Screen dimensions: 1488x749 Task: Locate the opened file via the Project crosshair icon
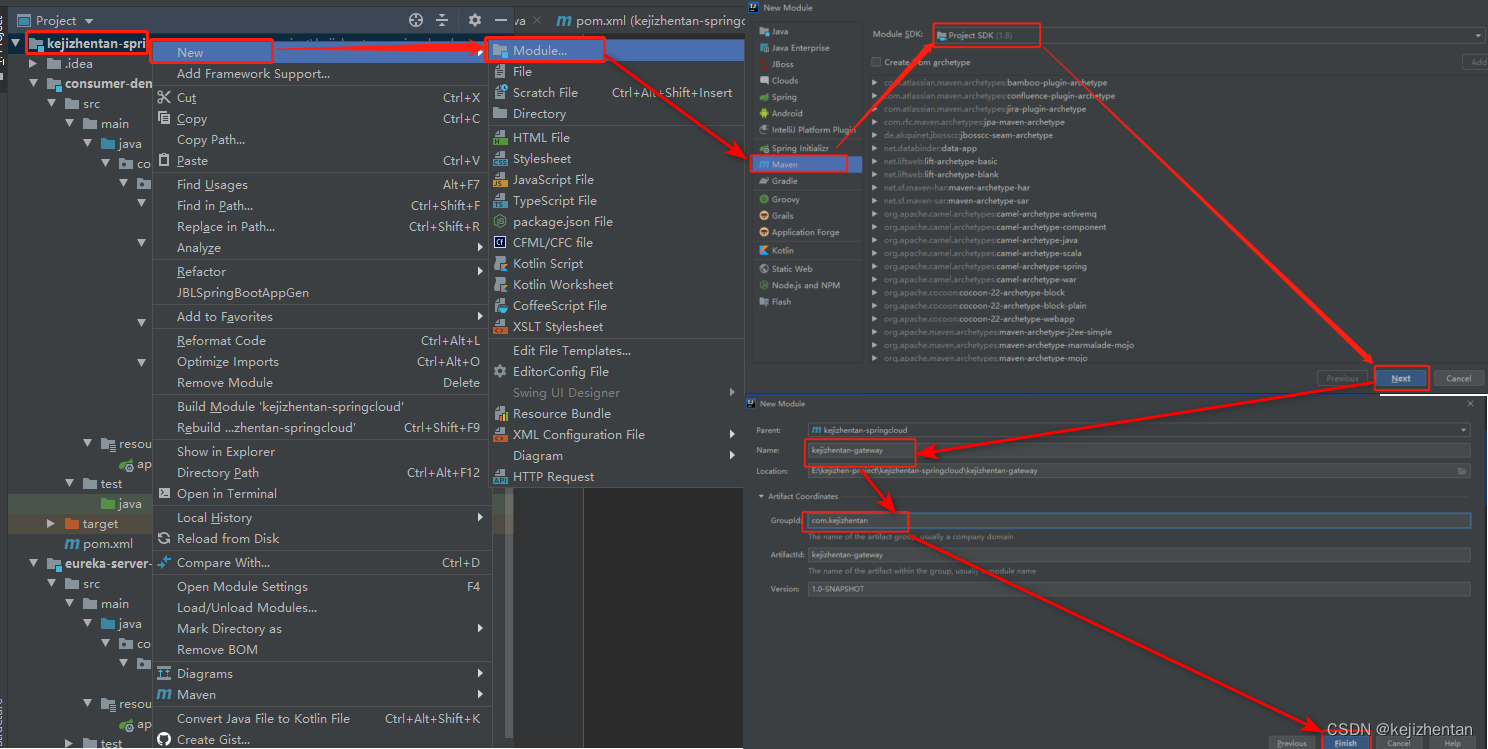(416, 20)
